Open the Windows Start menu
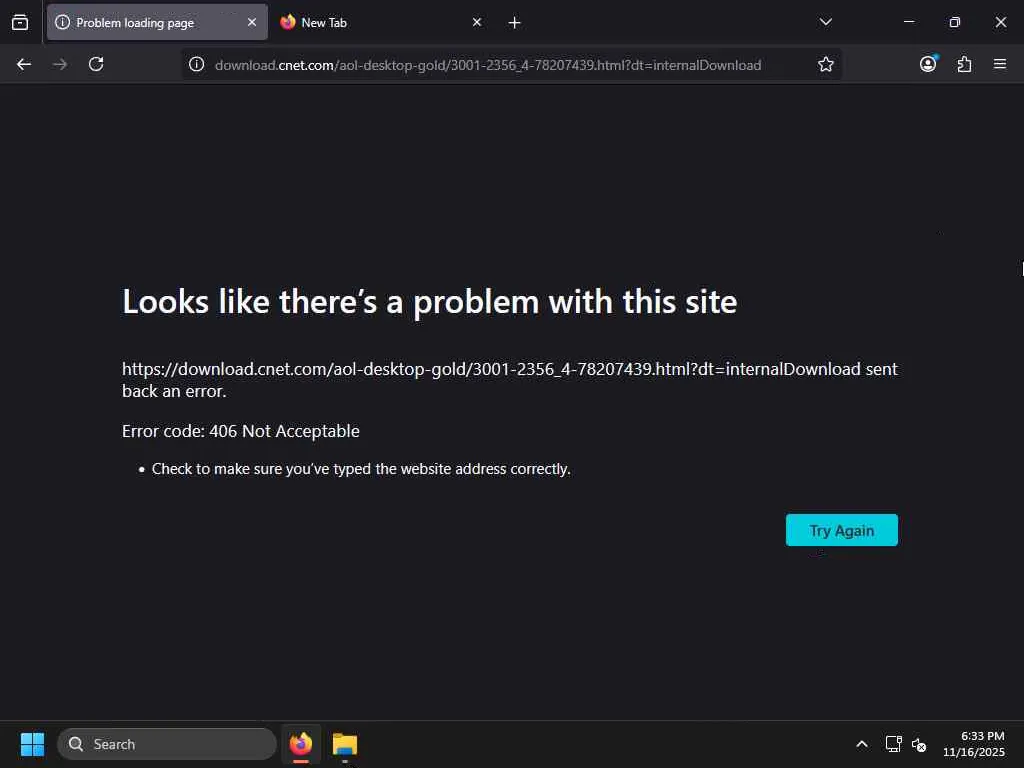 coord(32,744)
